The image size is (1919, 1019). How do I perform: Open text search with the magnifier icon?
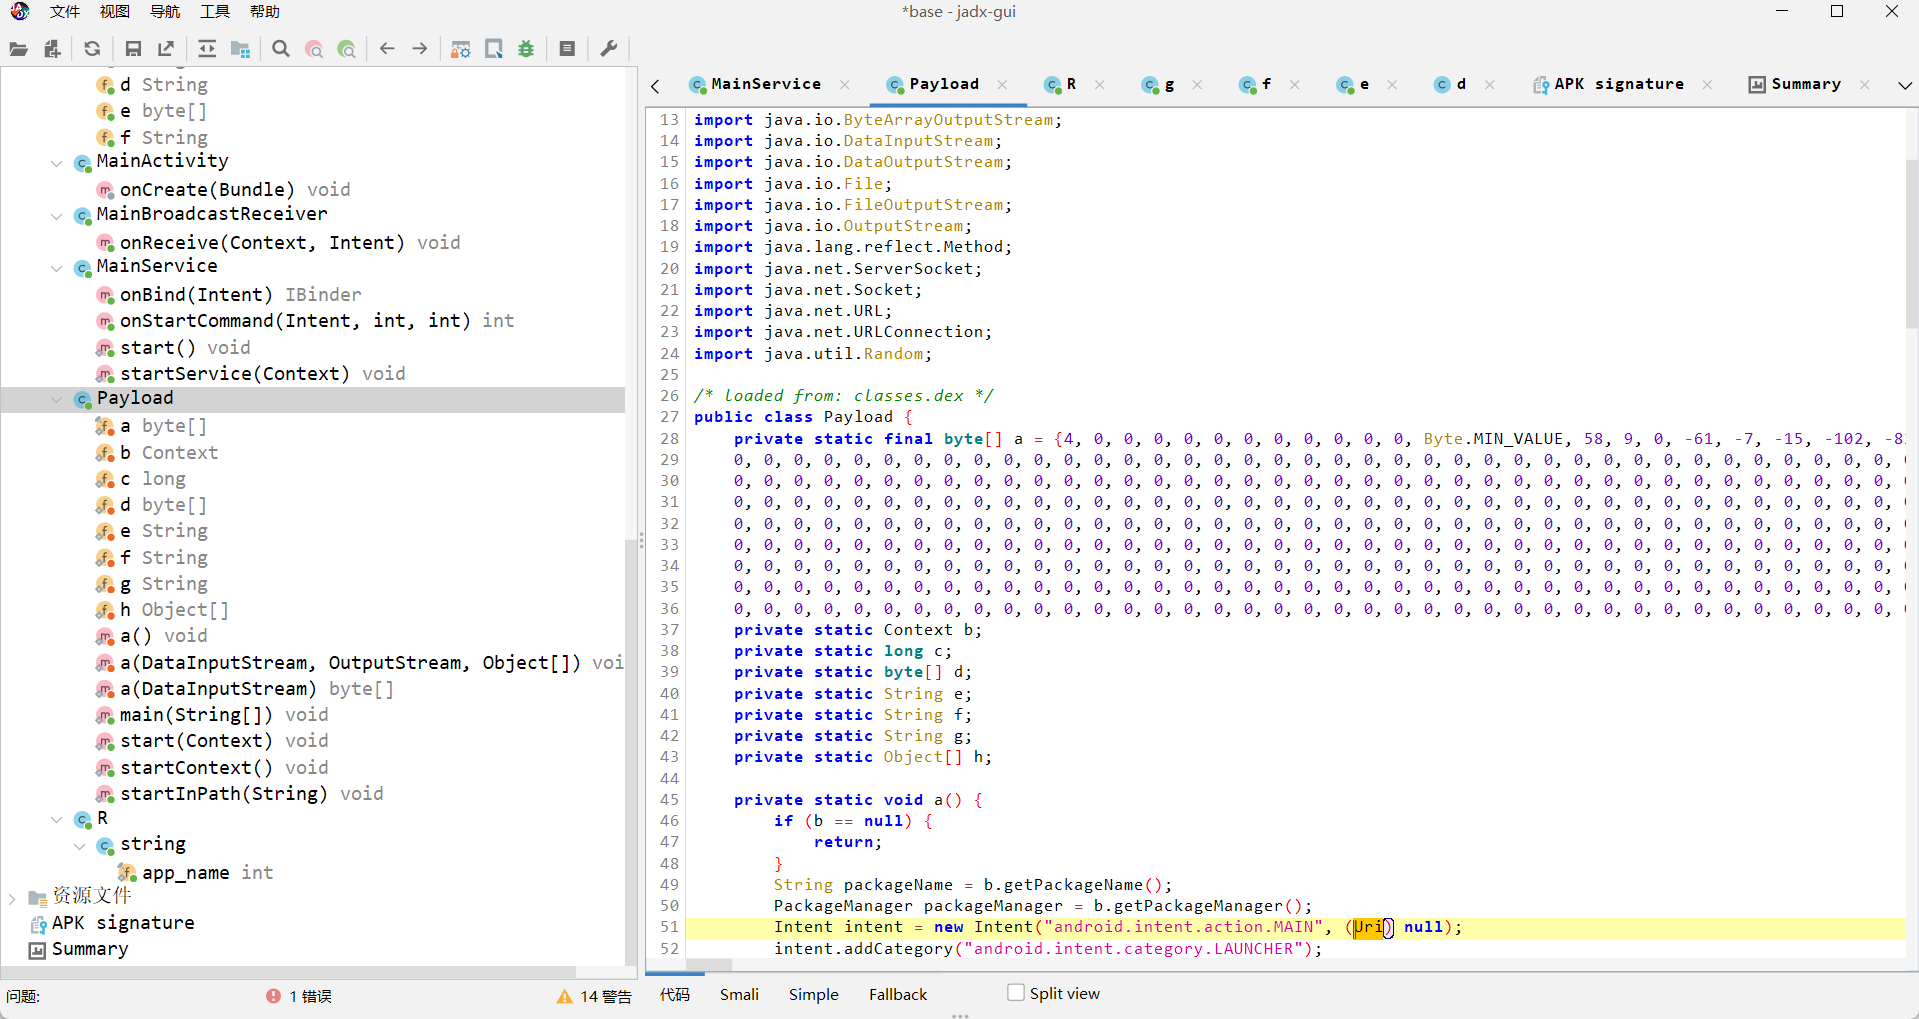281,49
